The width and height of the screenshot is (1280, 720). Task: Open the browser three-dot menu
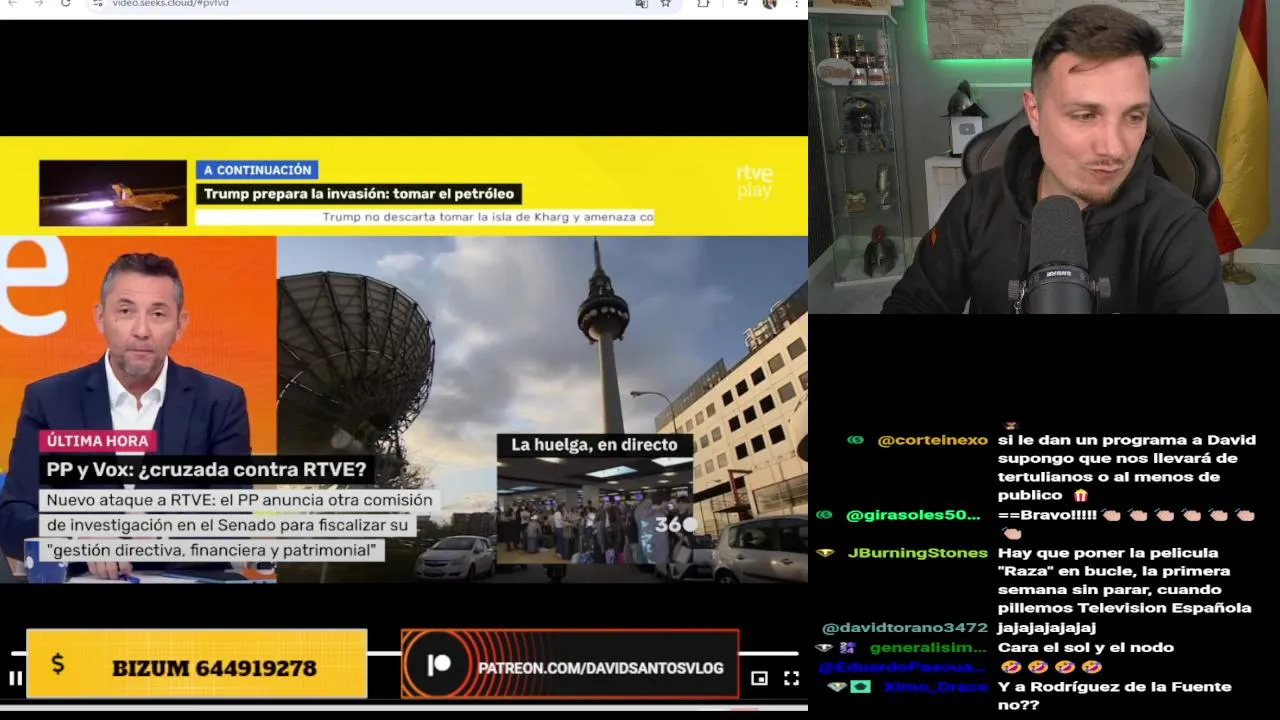(797, 3)
